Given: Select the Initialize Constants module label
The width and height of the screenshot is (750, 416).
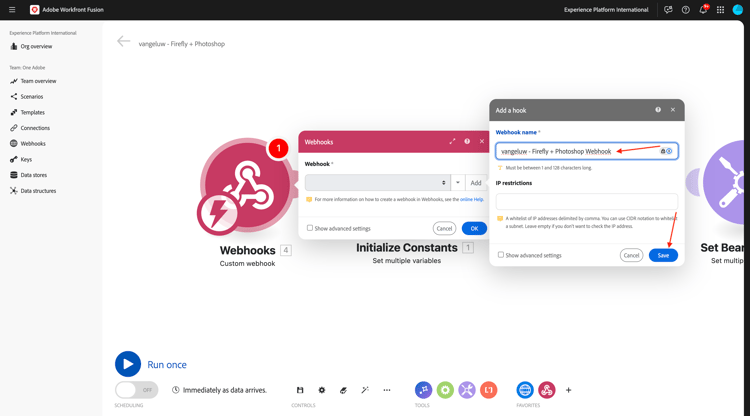Looking at the screenshot, I should pyautogui.click(x=407, y=248).
